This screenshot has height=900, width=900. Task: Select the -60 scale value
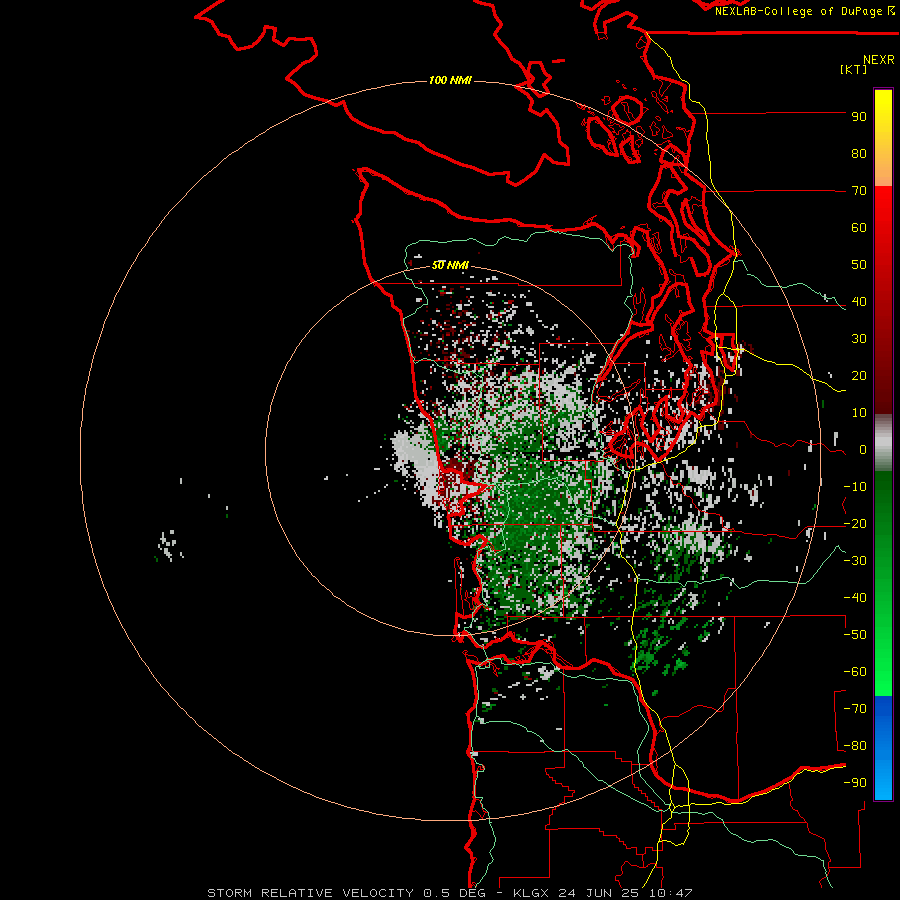point(855,672)
